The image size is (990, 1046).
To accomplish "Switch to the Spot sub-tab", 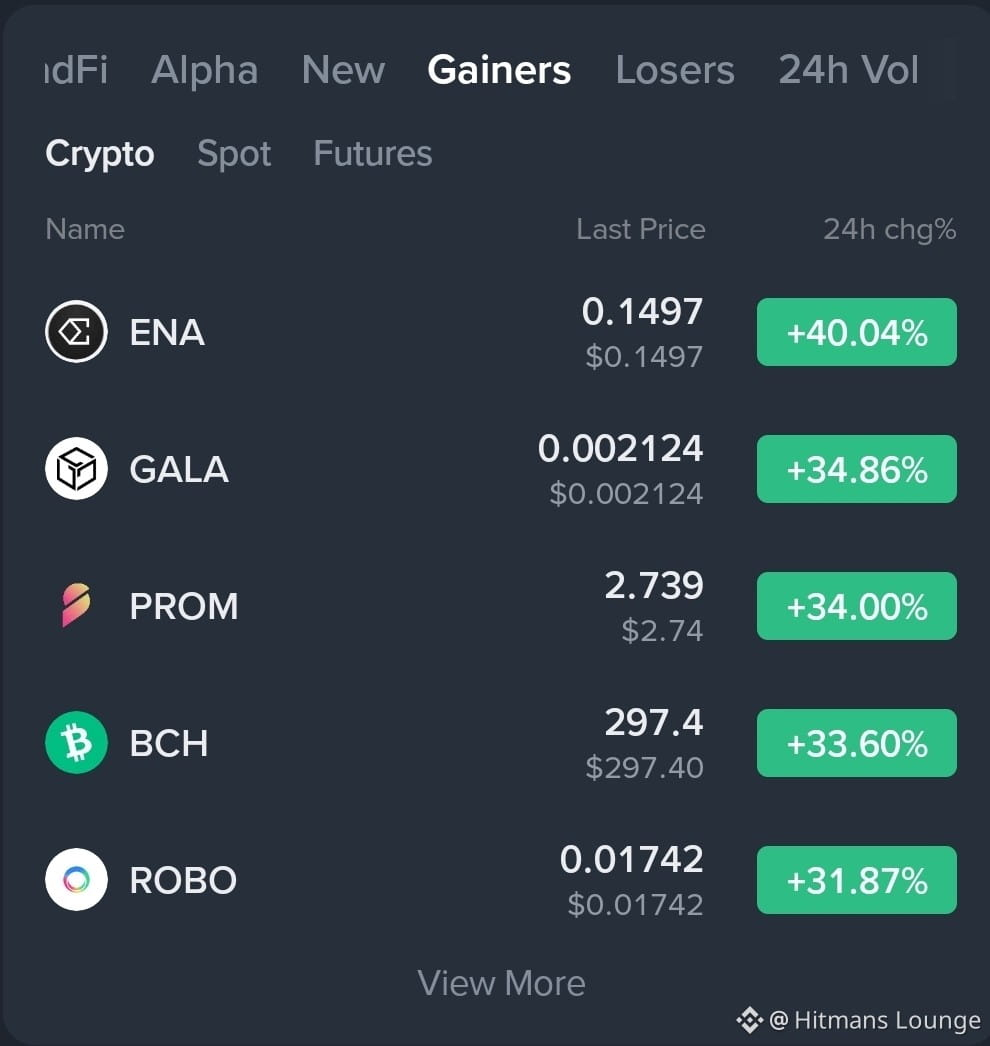I will point(234,153).
